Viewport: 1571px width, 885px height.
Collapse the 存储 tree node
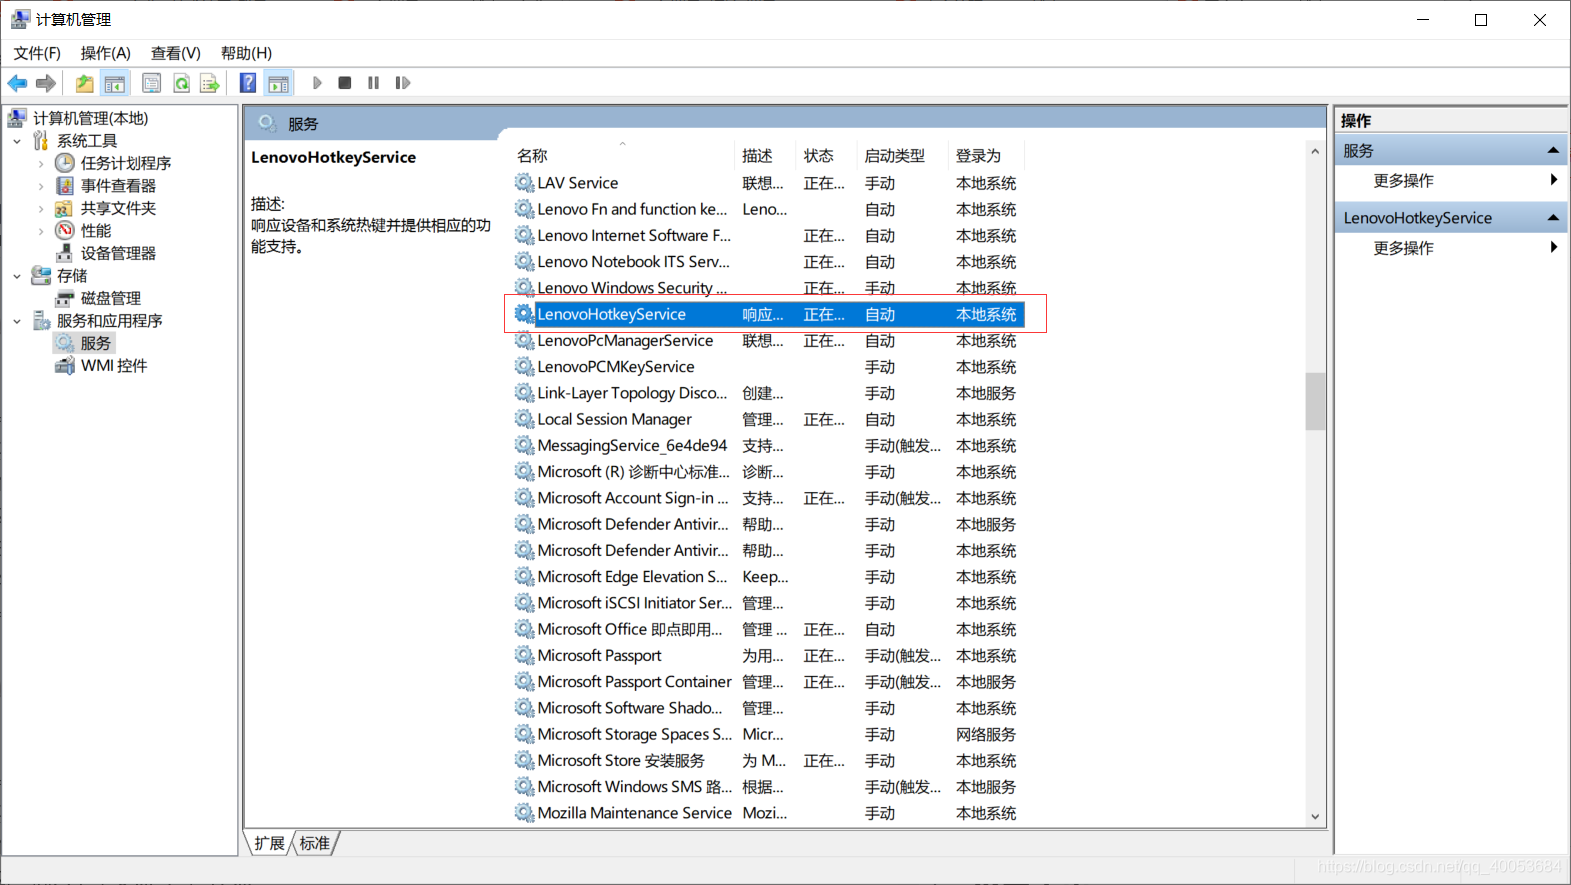coord(17,276)
